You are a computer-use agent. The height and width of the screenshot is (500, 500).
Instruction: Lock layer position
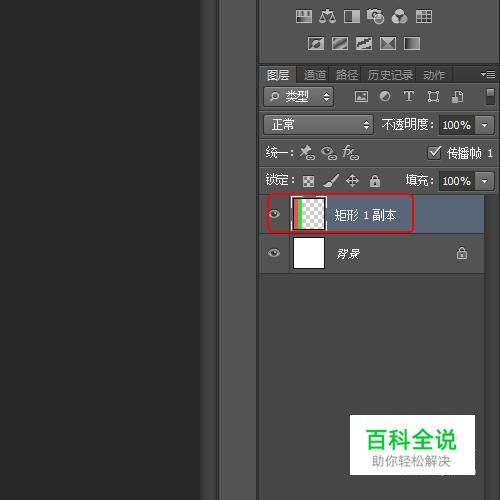[x=352, y=181]
